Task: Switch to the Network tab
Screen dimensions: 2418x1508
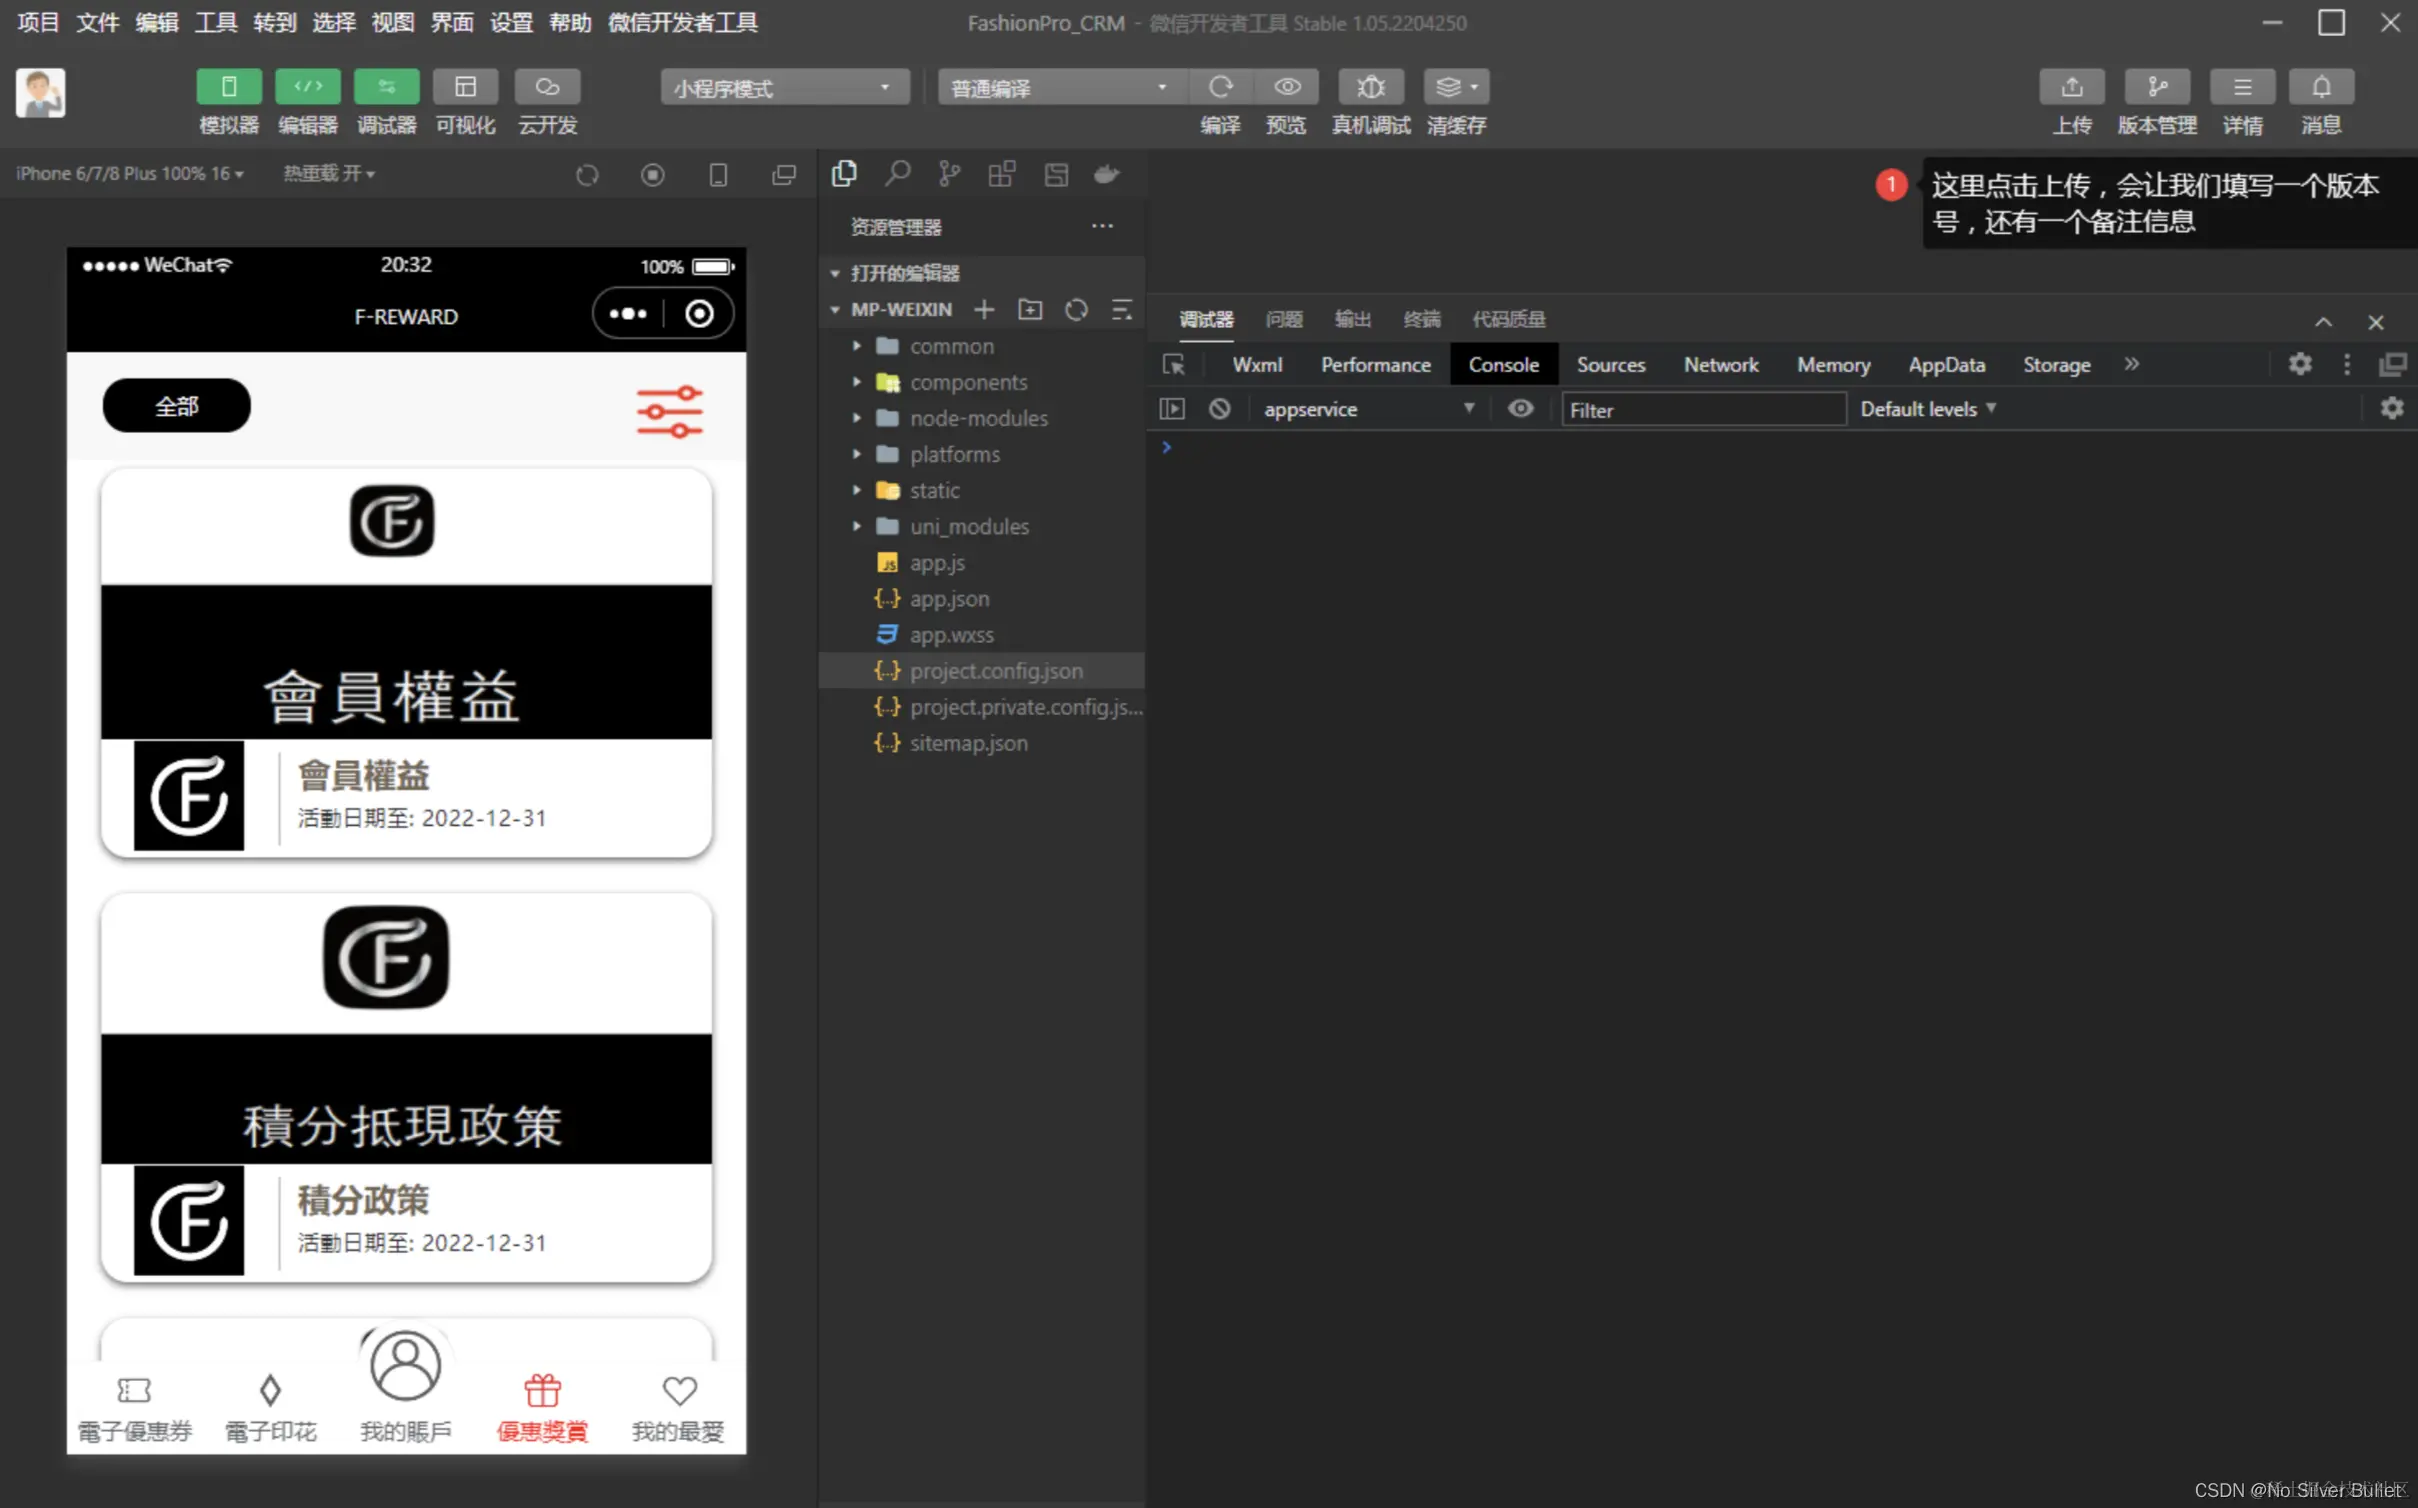Action: point(1720,365)
